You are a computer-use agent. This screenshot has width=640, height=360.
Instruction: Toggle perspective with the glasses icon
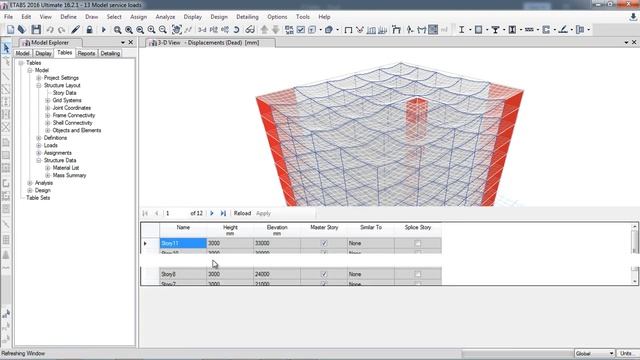250,30
